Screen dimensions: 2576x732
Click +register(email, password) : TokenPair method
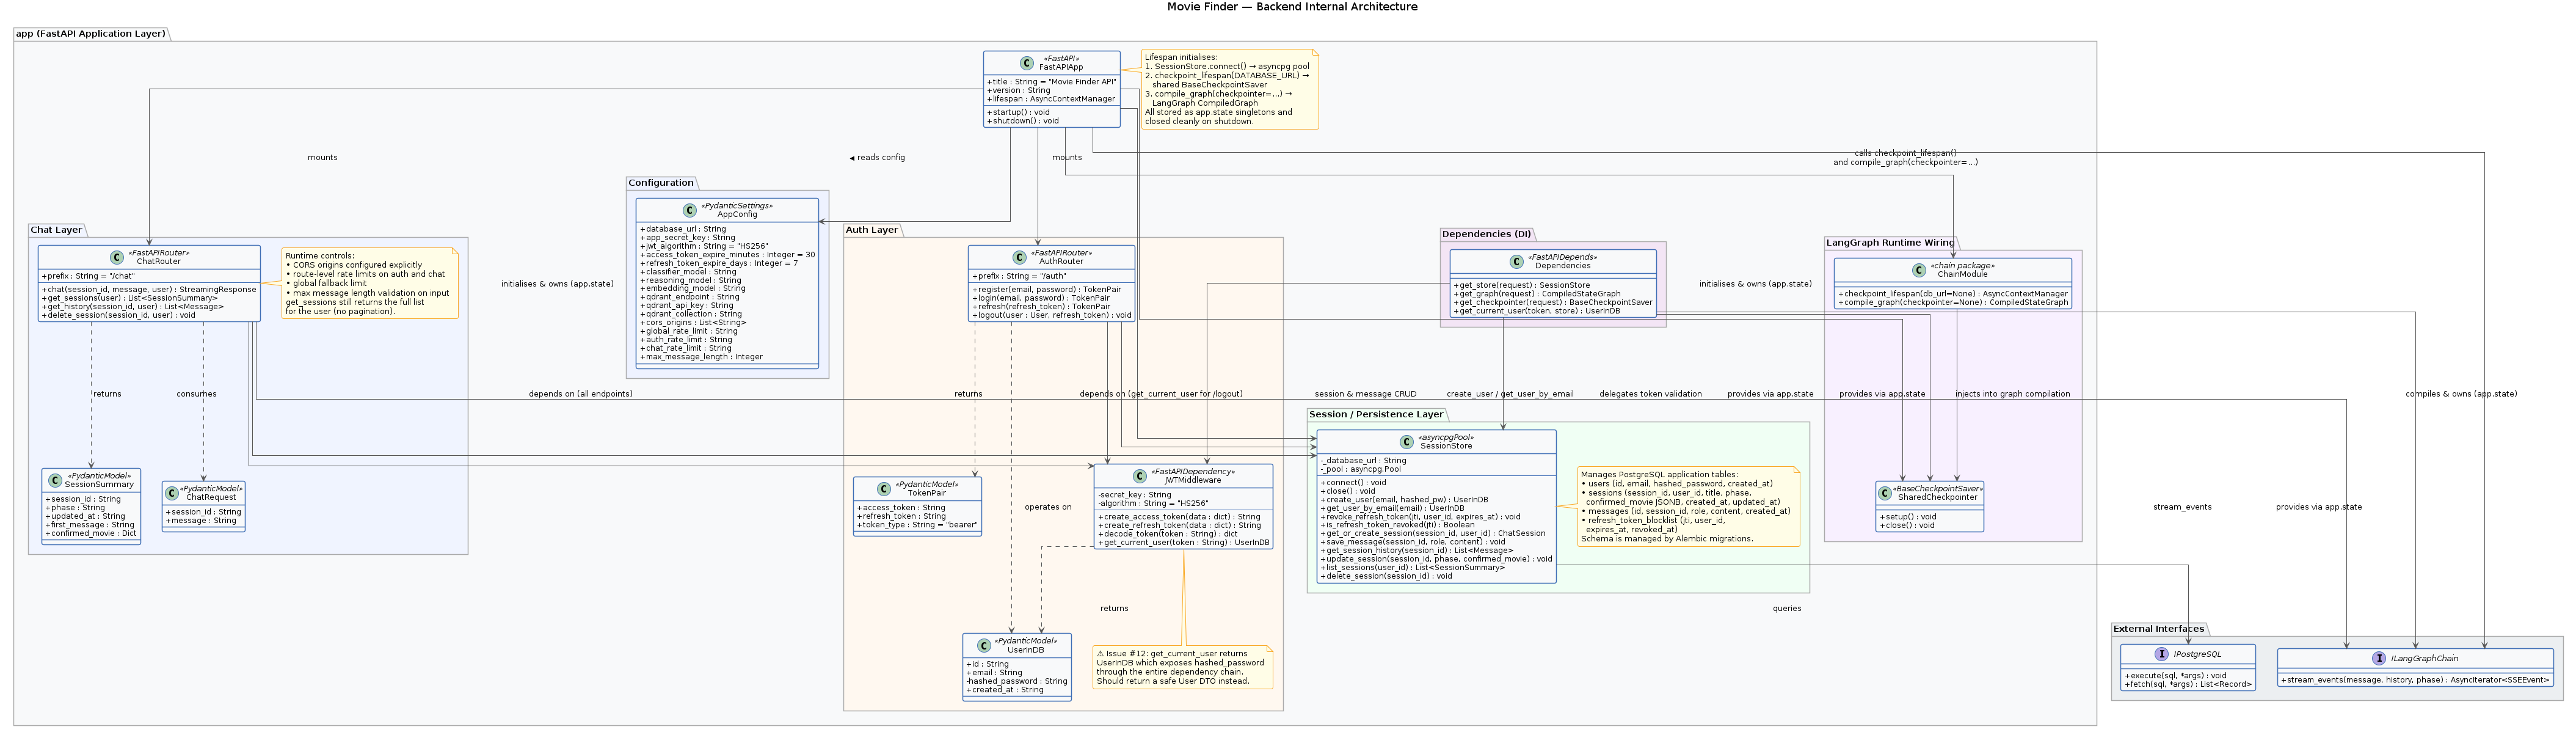click(x=1047, y=289)
